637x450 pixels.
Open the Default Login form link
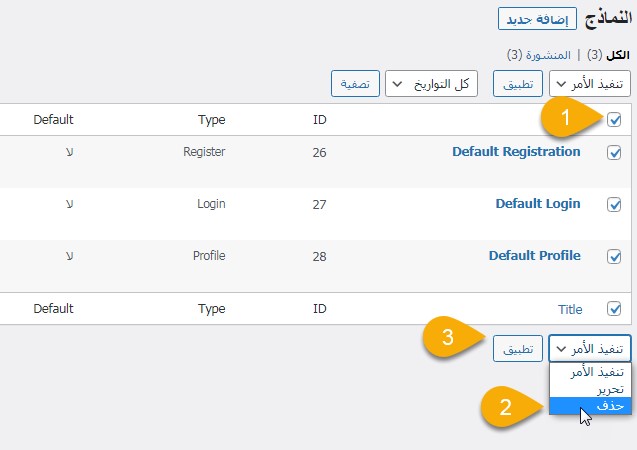pos(538,204)
